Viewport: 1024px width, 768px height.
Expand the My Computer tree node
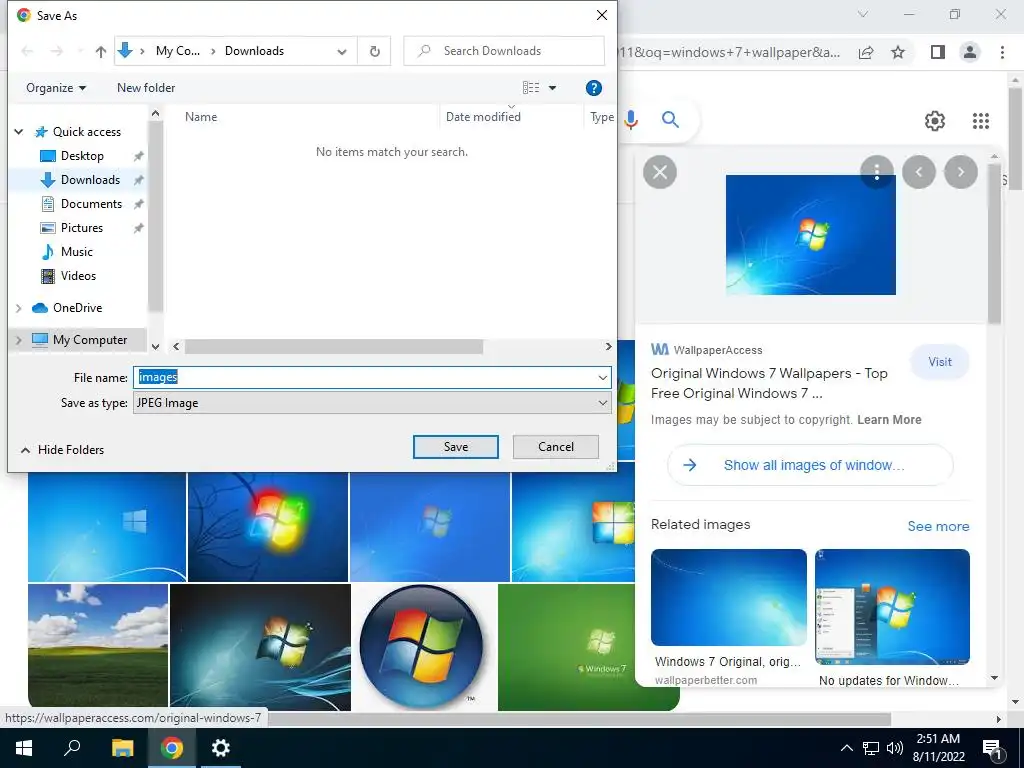click(19, 340)
